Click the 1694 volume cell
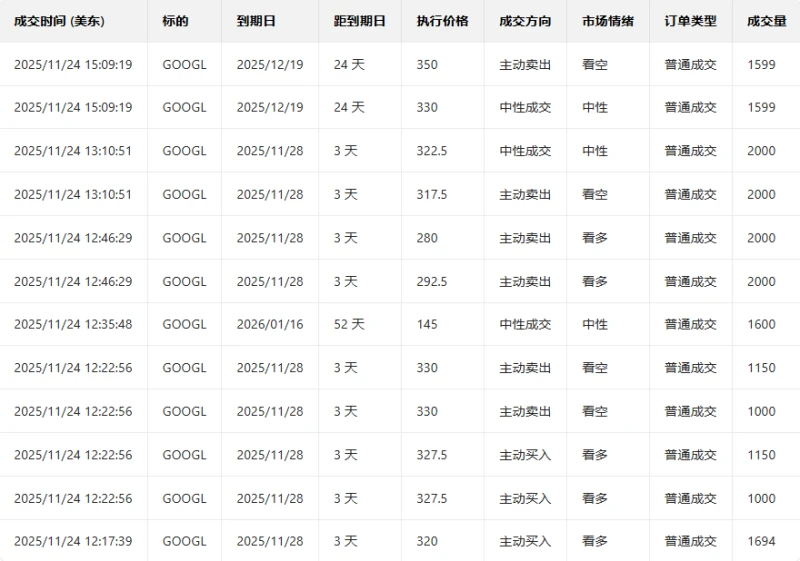 pos(761,541)
